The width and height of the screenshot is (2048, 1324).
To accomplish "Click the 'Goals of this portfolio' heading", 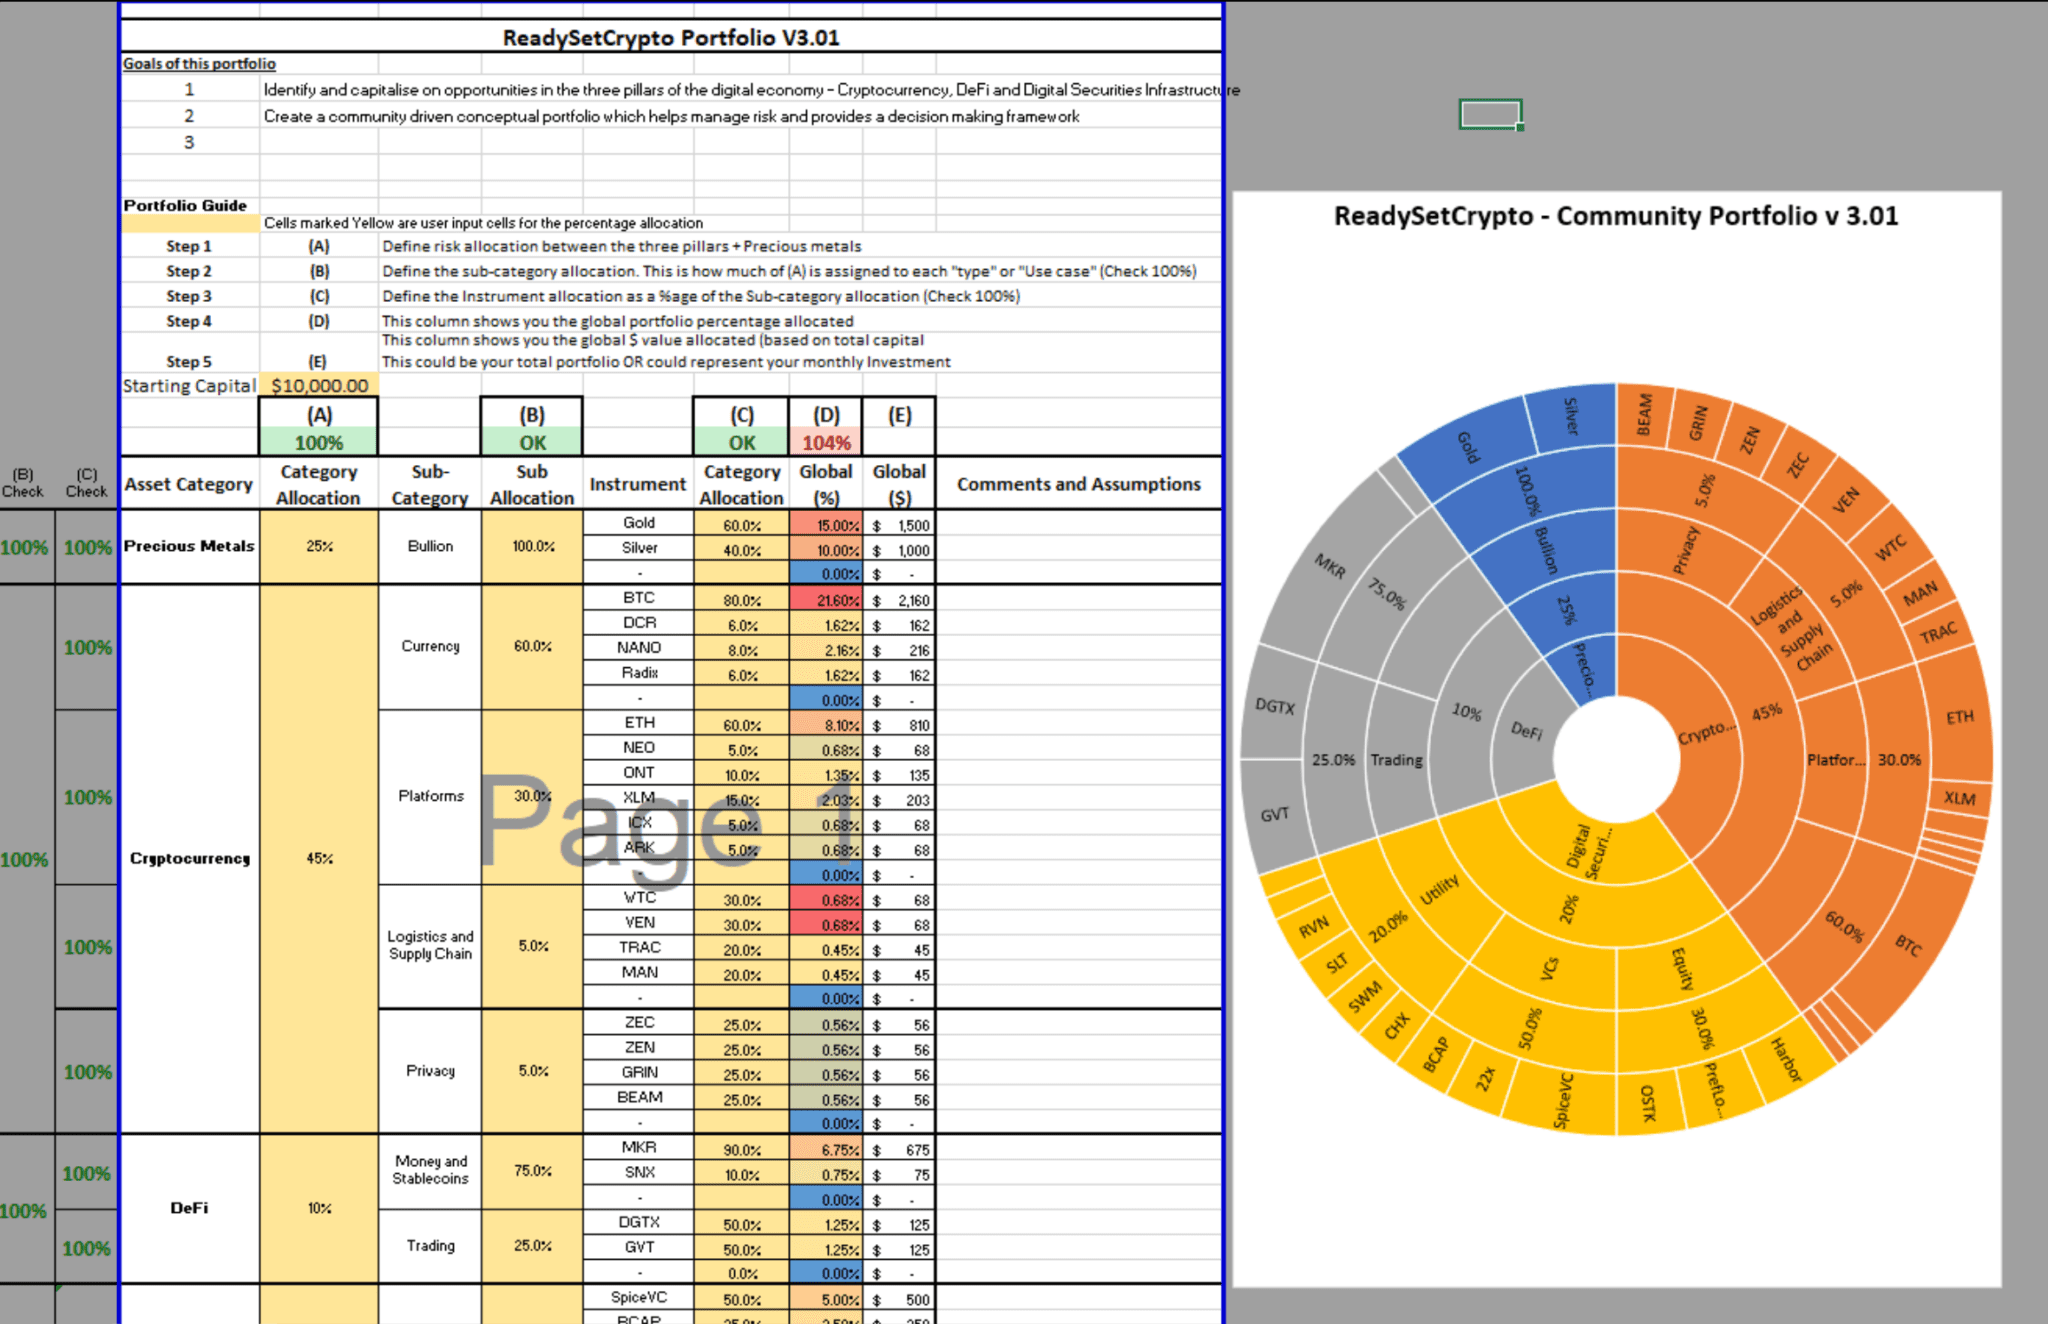I will [199, 64].
